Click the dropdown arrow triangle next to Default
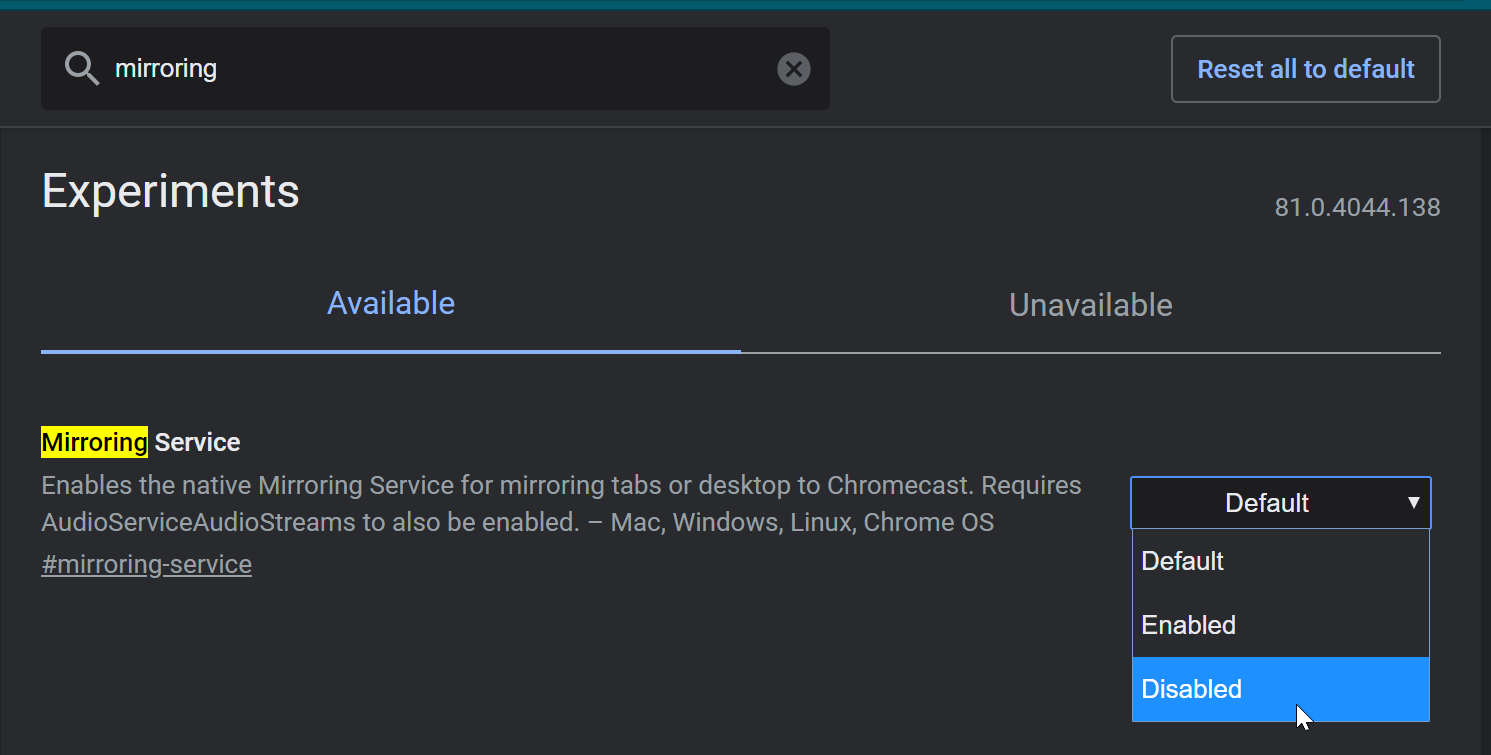Image resolution: width=1491 pixels, height=755 pixels. pyautogui.click(x=1413, y=502)
